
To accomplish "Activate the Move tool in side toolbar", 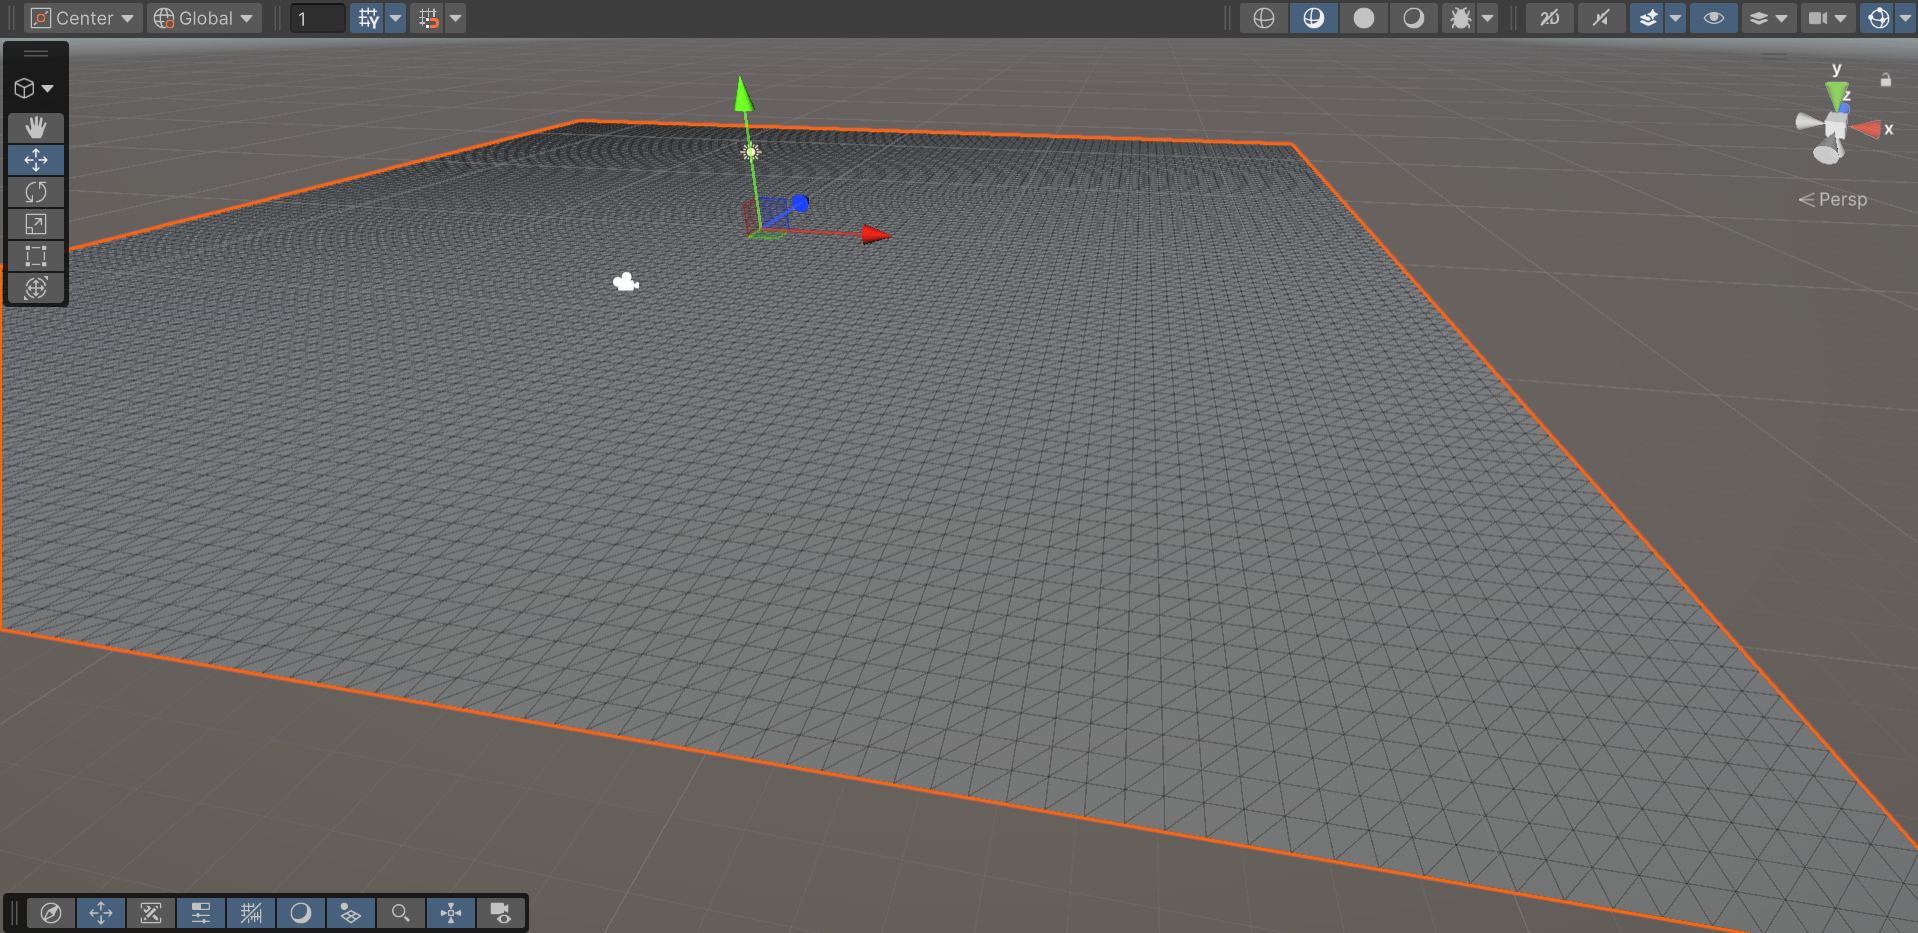I will [x=36, y=160].
